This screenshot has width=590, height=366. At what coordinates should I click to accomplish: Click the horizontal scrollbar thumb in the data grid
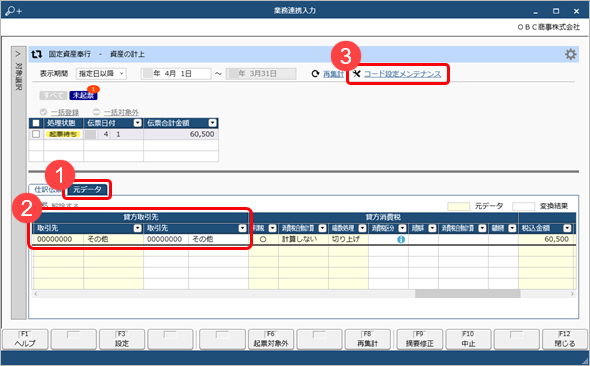pos(468,294)
